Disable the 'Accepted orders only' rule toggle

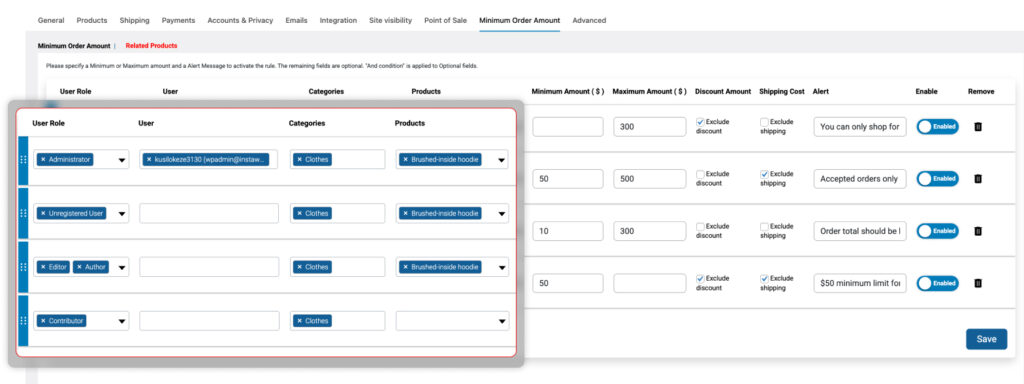coord(938,179)
